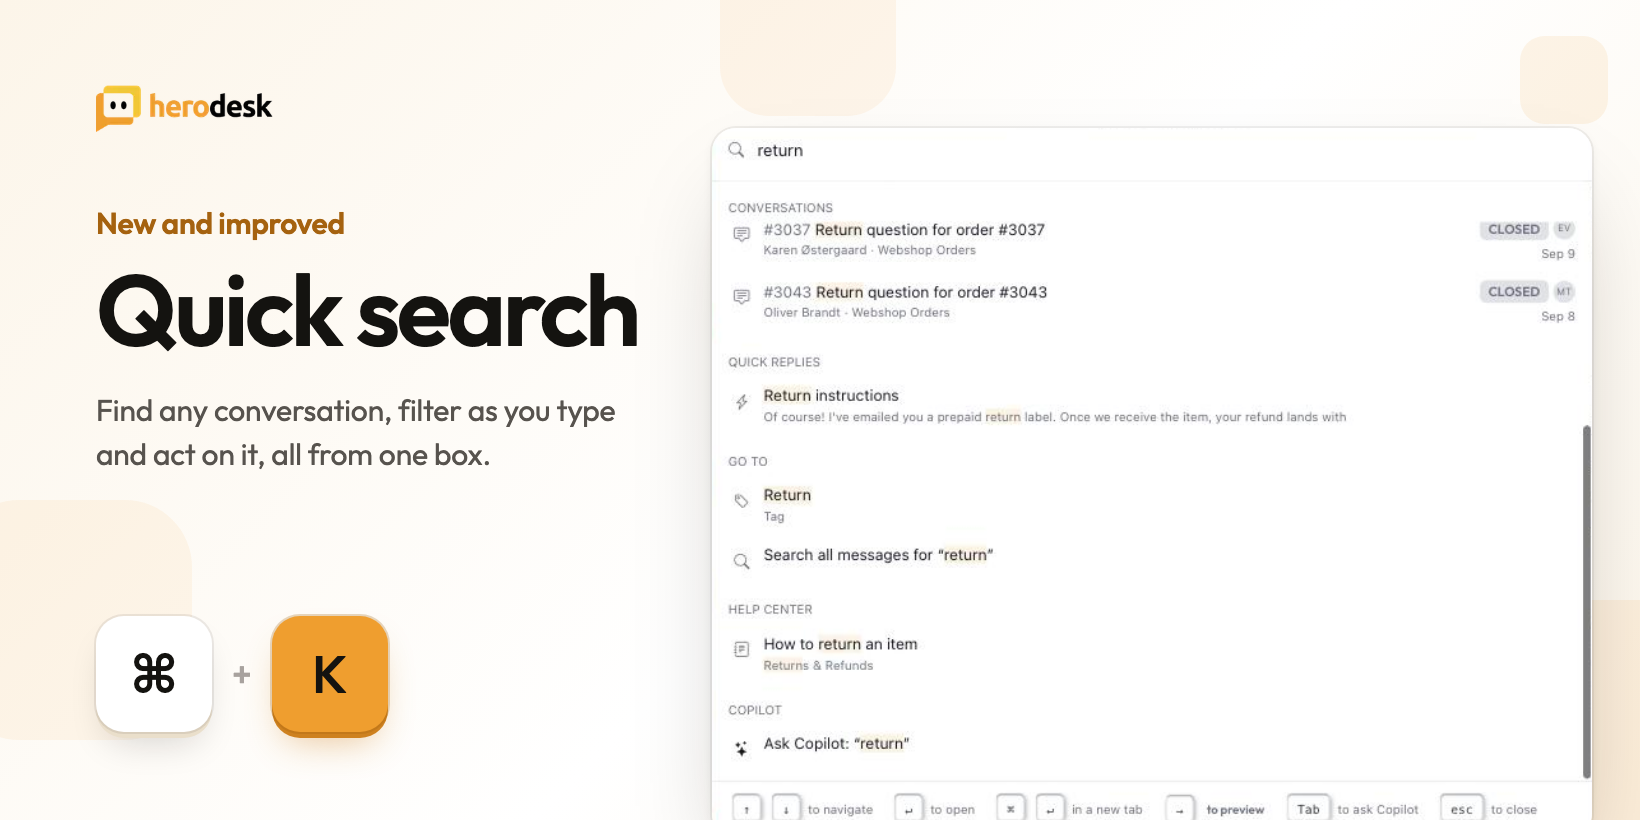The width and height of the screenshot is (1640, 820).
Task: Click the right arrow key hint 'to preview'
Action: point(1180,809)
